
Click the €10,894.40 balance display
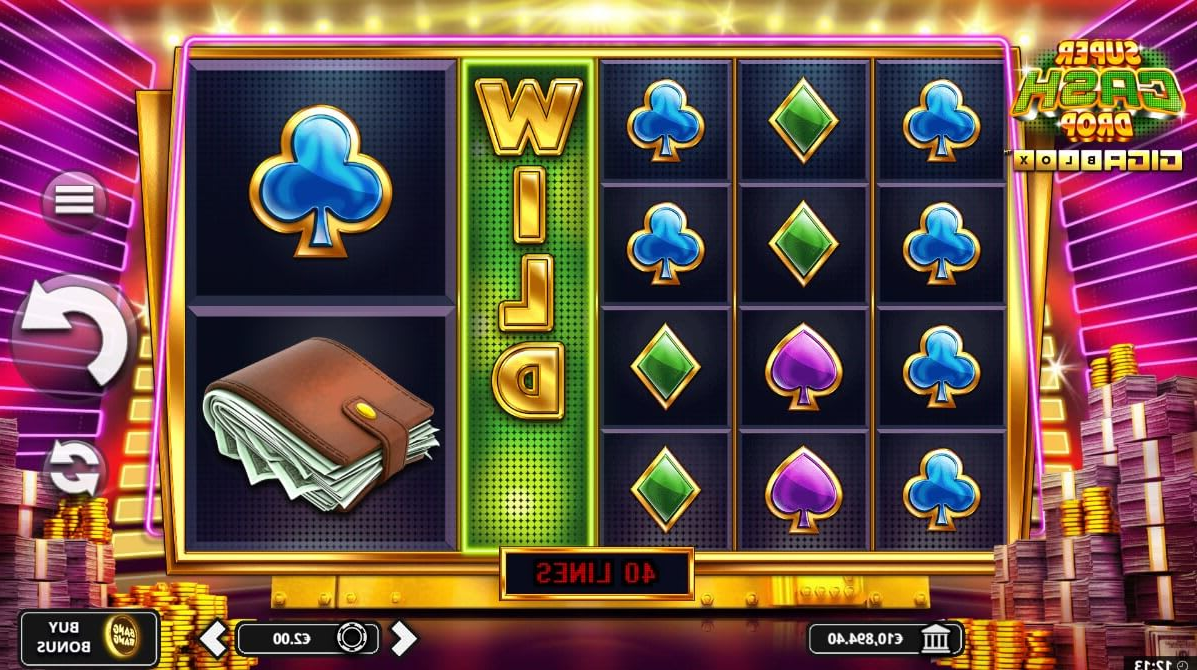886,638
